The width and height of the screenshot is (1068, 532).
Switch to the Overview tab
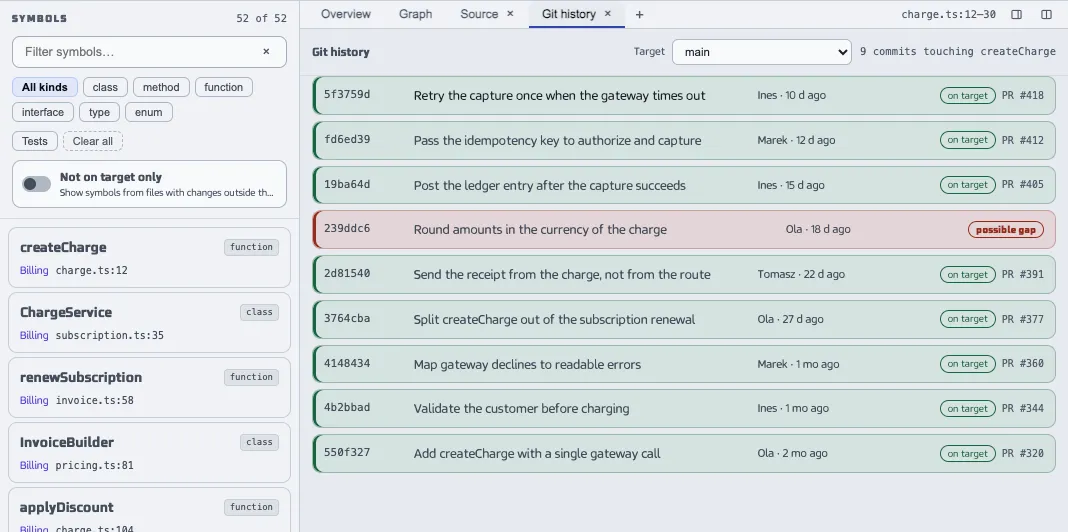(x=345, y=14)
